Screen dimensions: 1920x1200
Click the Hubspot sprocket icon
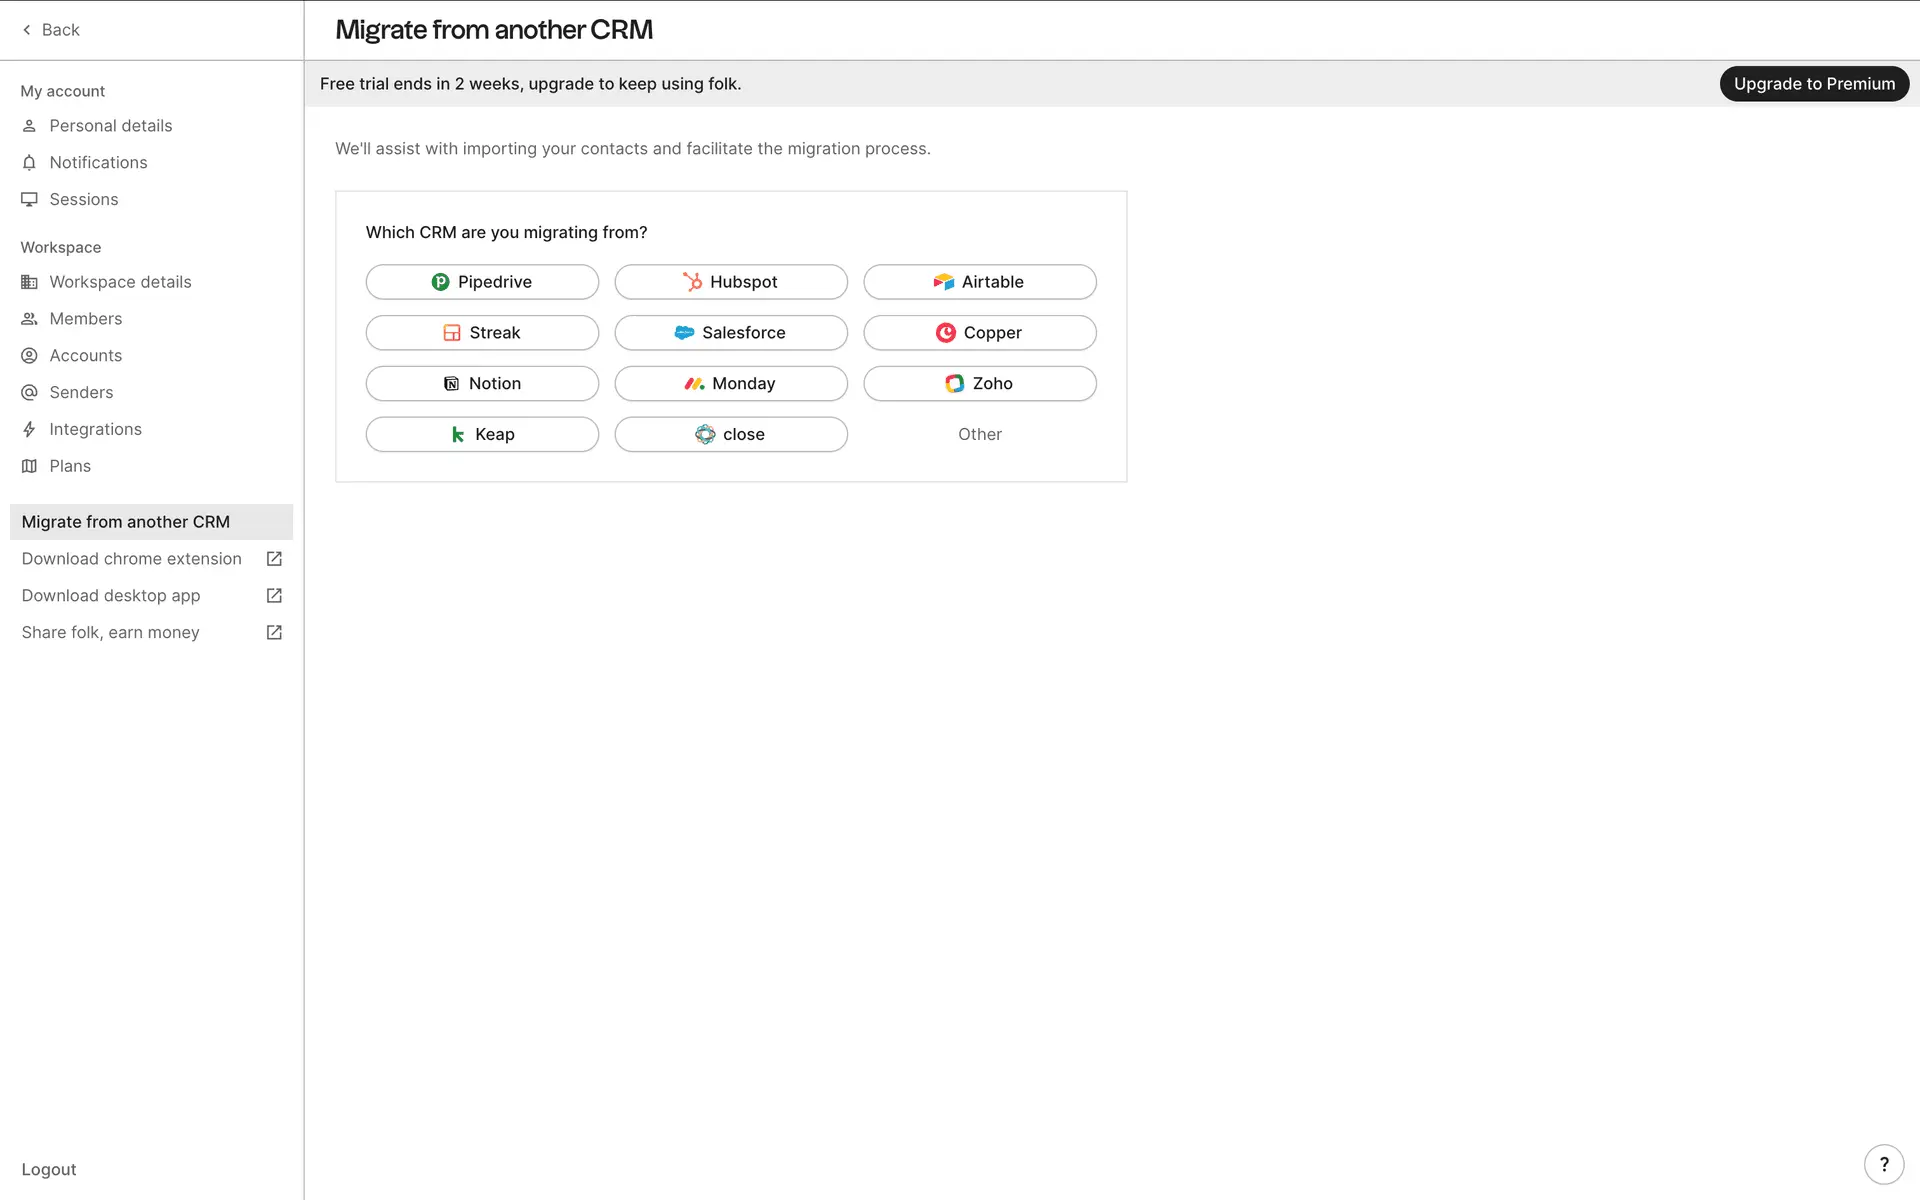692,282
